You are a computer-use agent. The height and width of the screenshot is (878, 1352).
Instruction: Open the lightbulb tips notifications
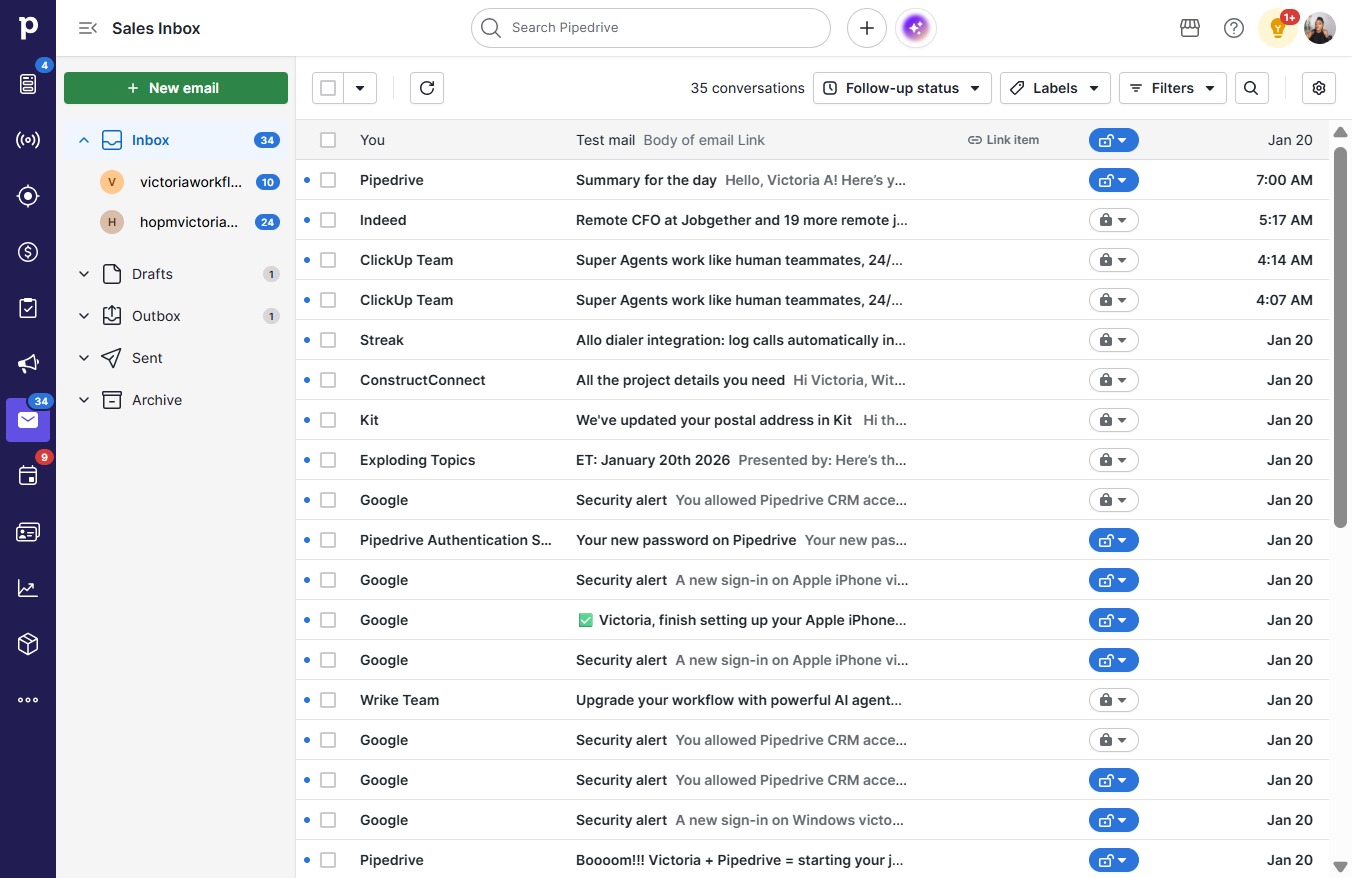coord(1277,28)
